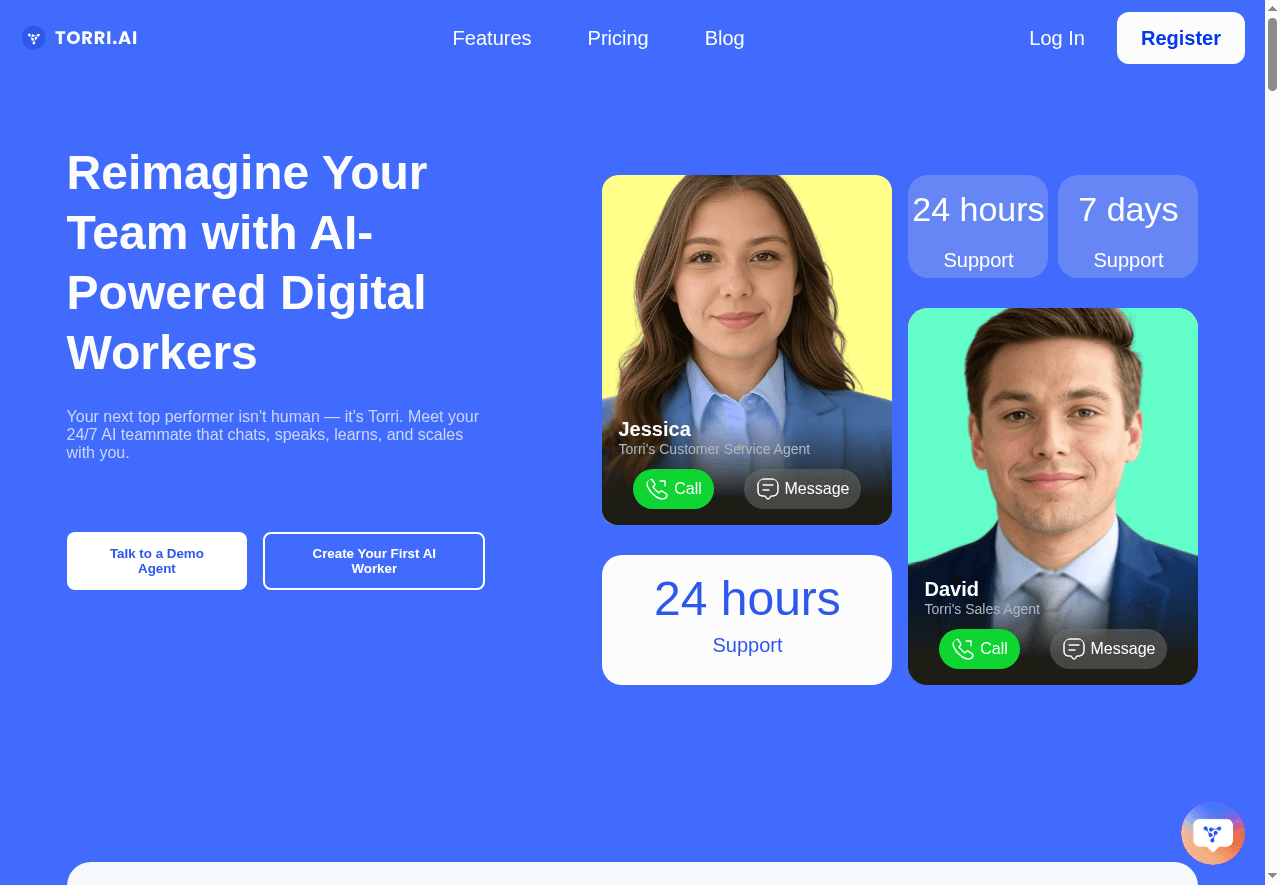Click the phone icon in David's Call button
This screenshot has height=885, width=1280.
[x=963, y=649]
